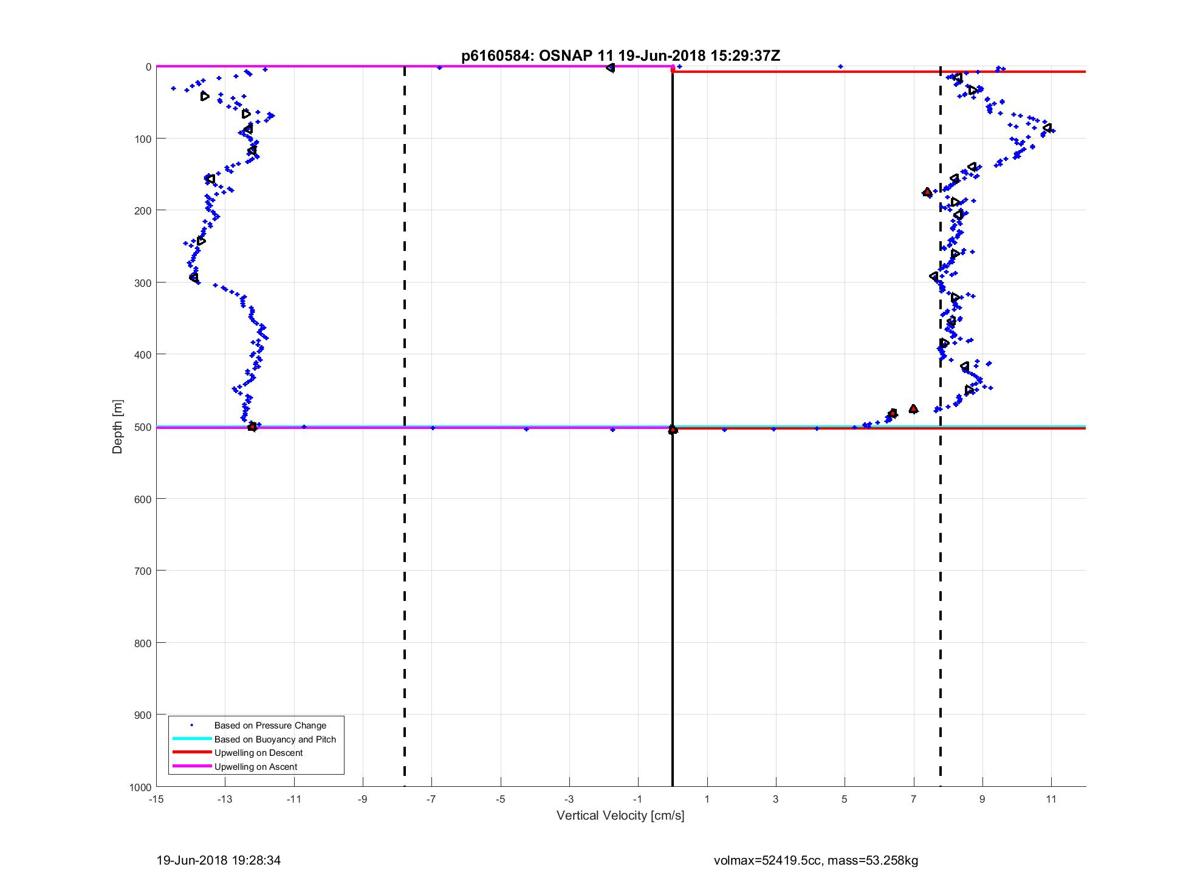Click depth tick label 800
Image resolution: width=1200 pixels, height=885 pixels.
(141, 643)
